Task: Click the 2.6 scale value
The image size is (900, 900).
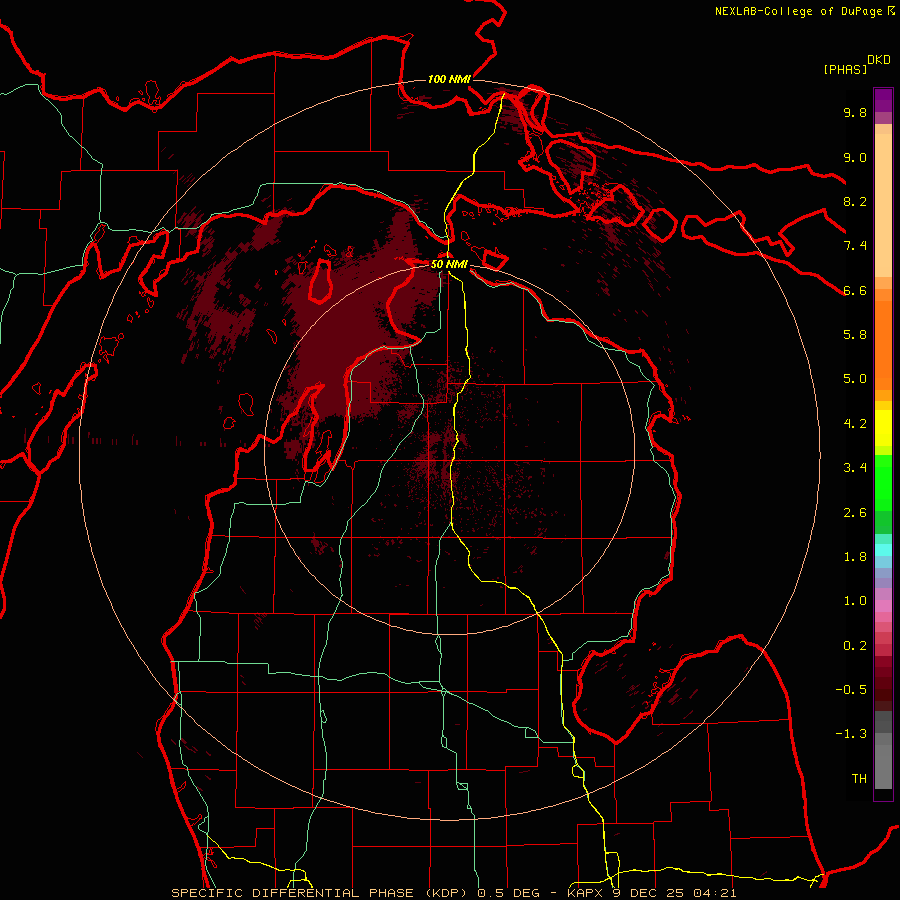Action: click(x=855, y=513)
